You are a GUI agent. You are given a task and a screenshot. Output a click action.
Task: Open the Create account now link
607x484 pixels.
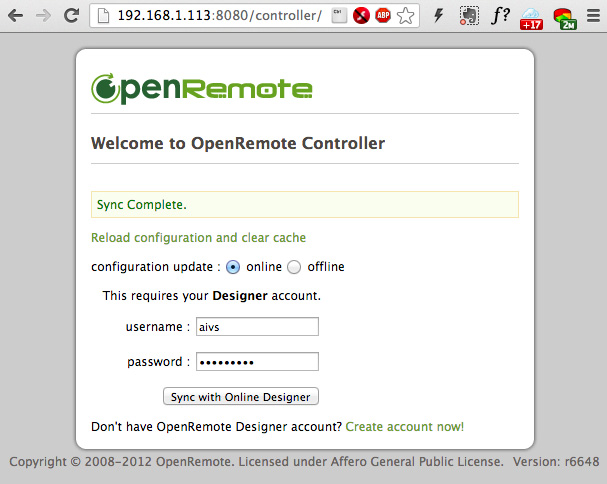tap(405, 427)
